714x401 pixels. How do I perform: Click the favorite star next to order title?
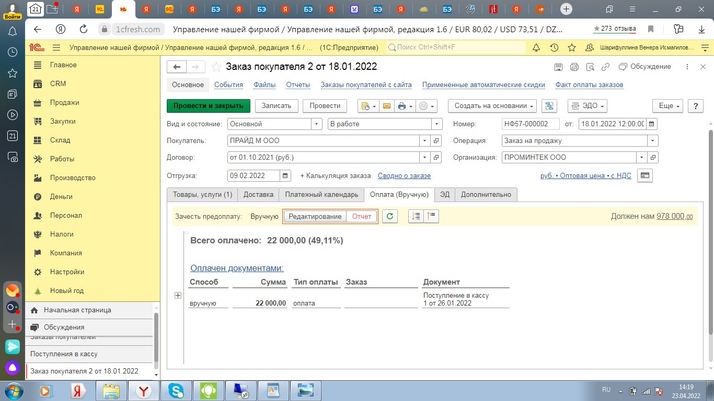coord(216,67)
